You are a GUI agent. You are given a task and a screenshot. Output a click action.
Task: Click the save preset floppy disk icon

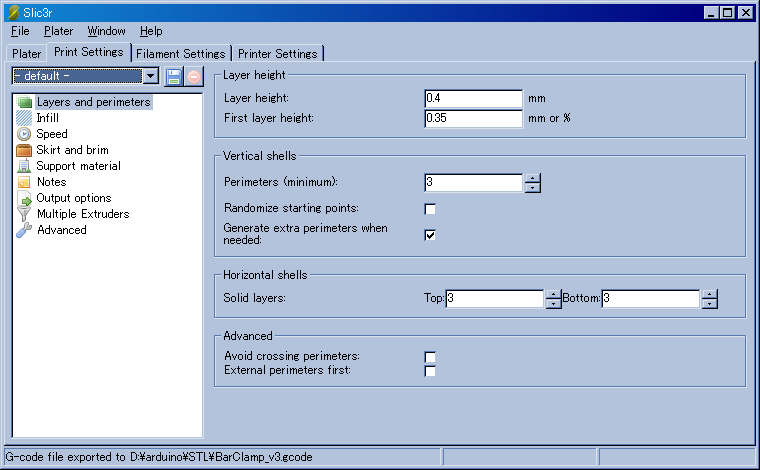[174, 76]
